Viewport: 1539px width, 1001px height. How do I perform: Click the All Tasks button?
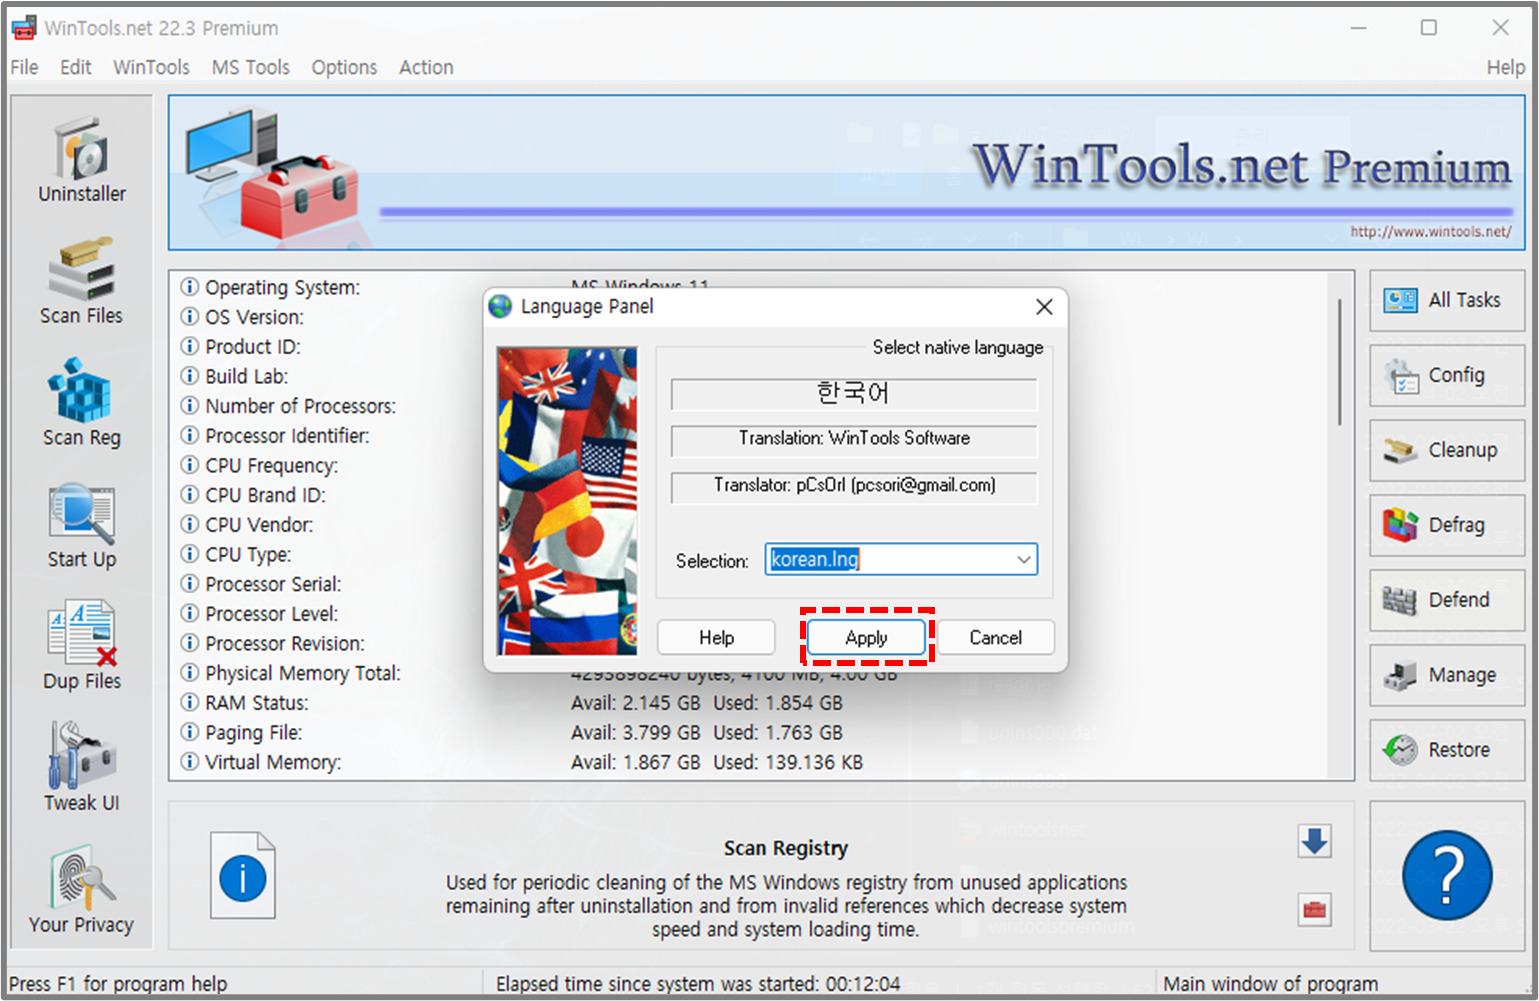[x=1446, y=300]
